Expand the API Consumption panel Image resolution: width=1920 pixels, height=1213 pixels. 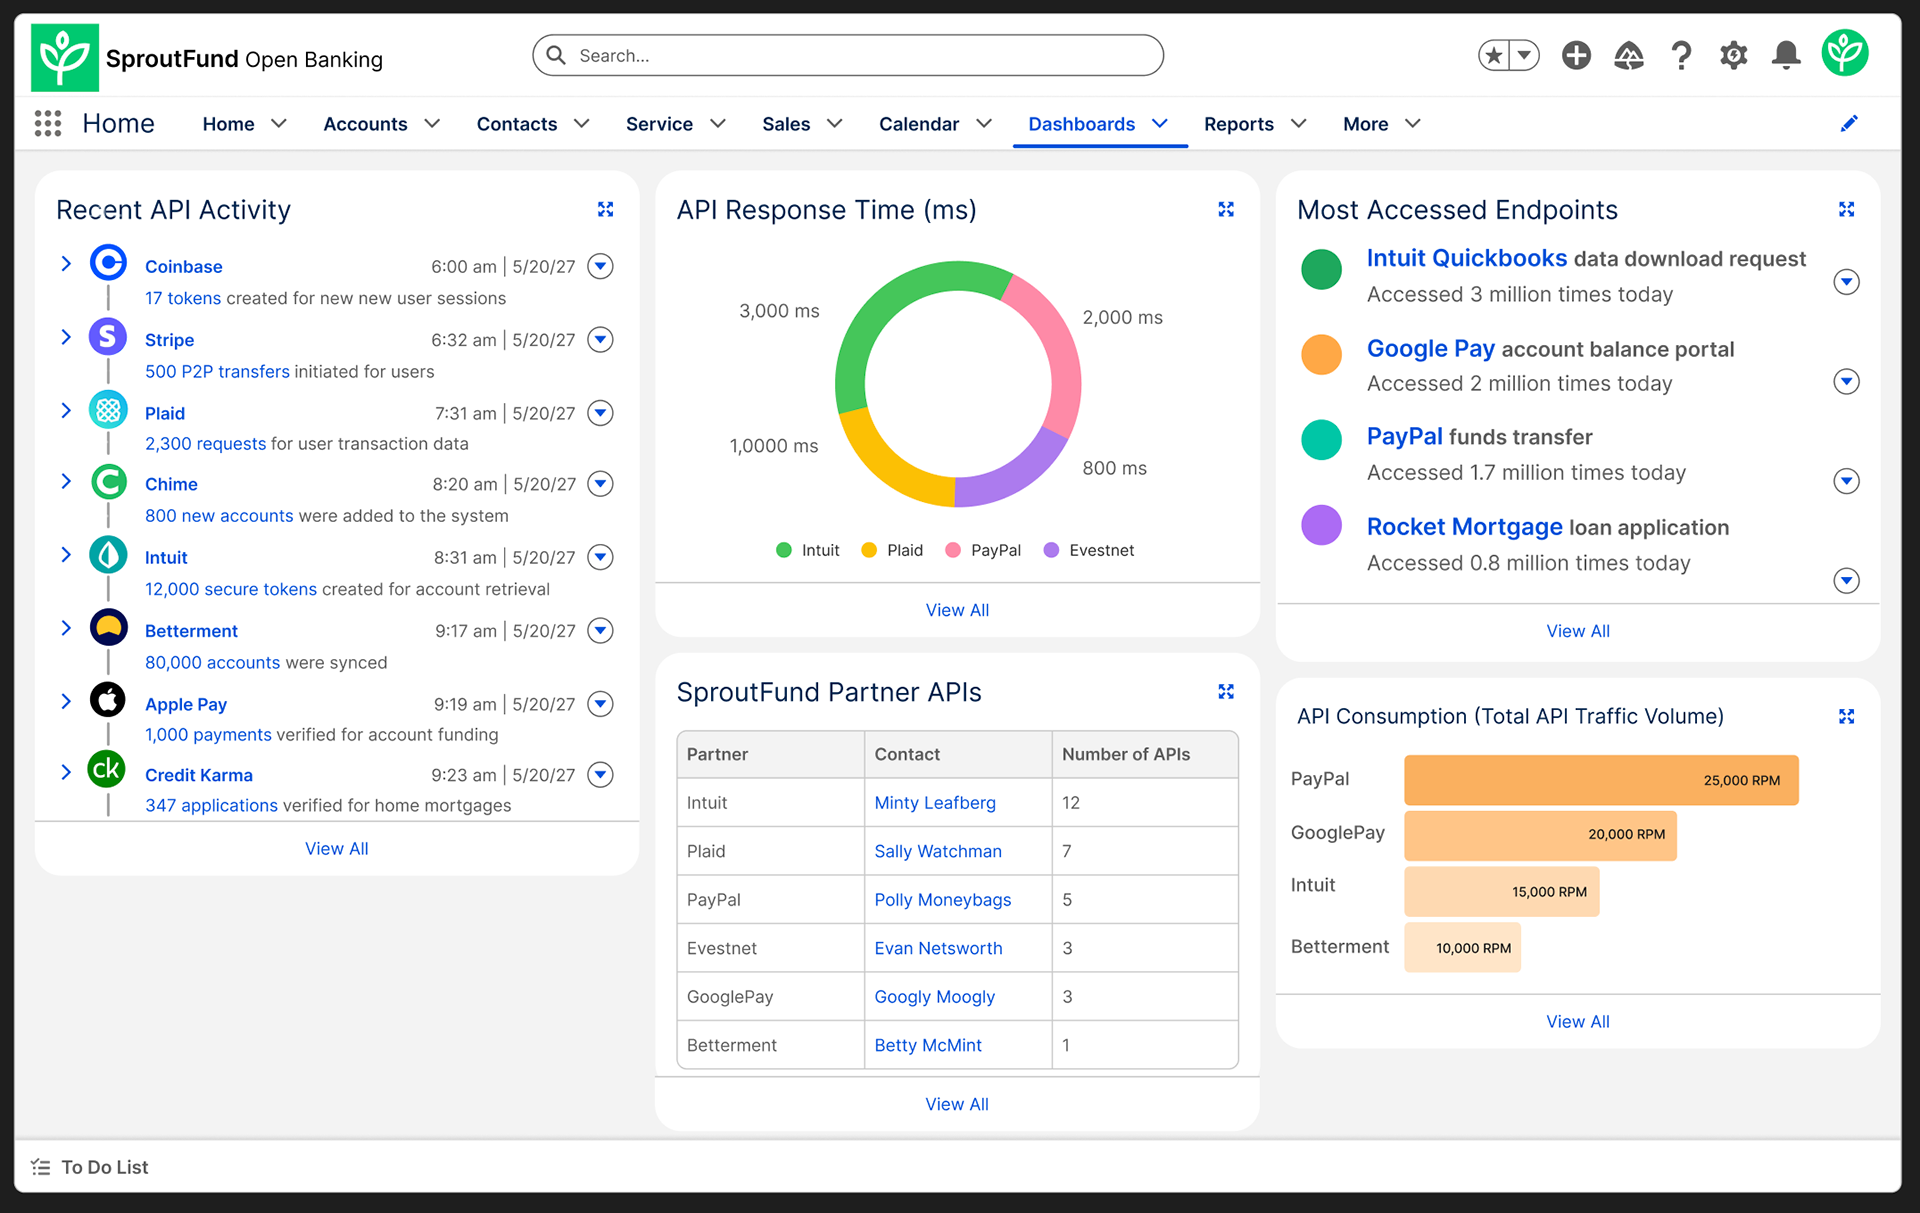[x=1846, y=716]
